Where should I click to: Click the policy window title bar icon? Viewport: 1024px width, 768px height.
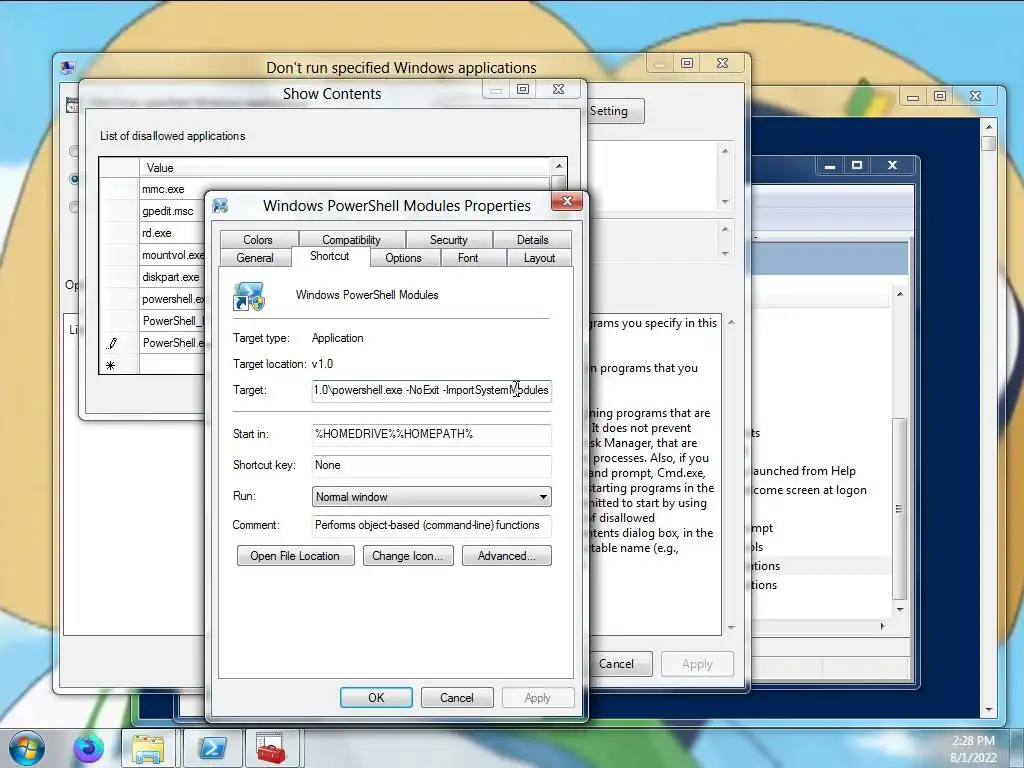click(67, 67)
